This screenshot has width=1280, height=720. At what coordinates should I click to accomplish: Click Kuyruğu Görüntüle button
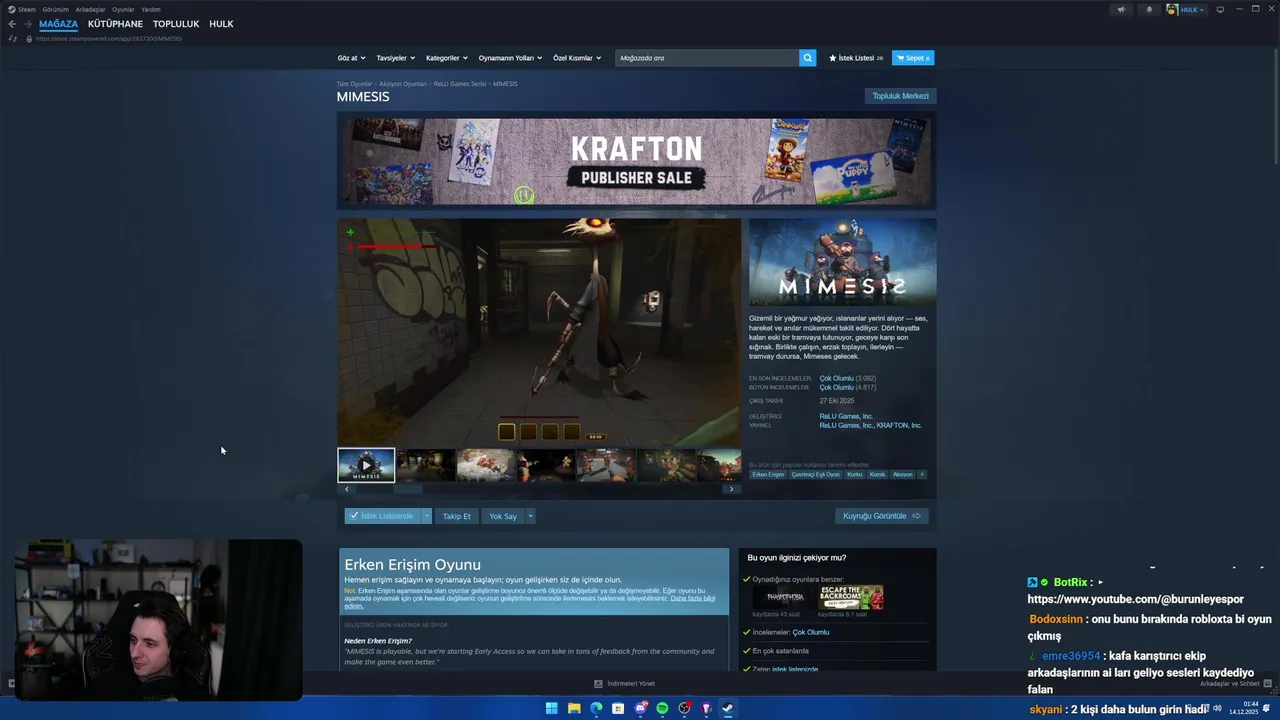pos(882,516)
